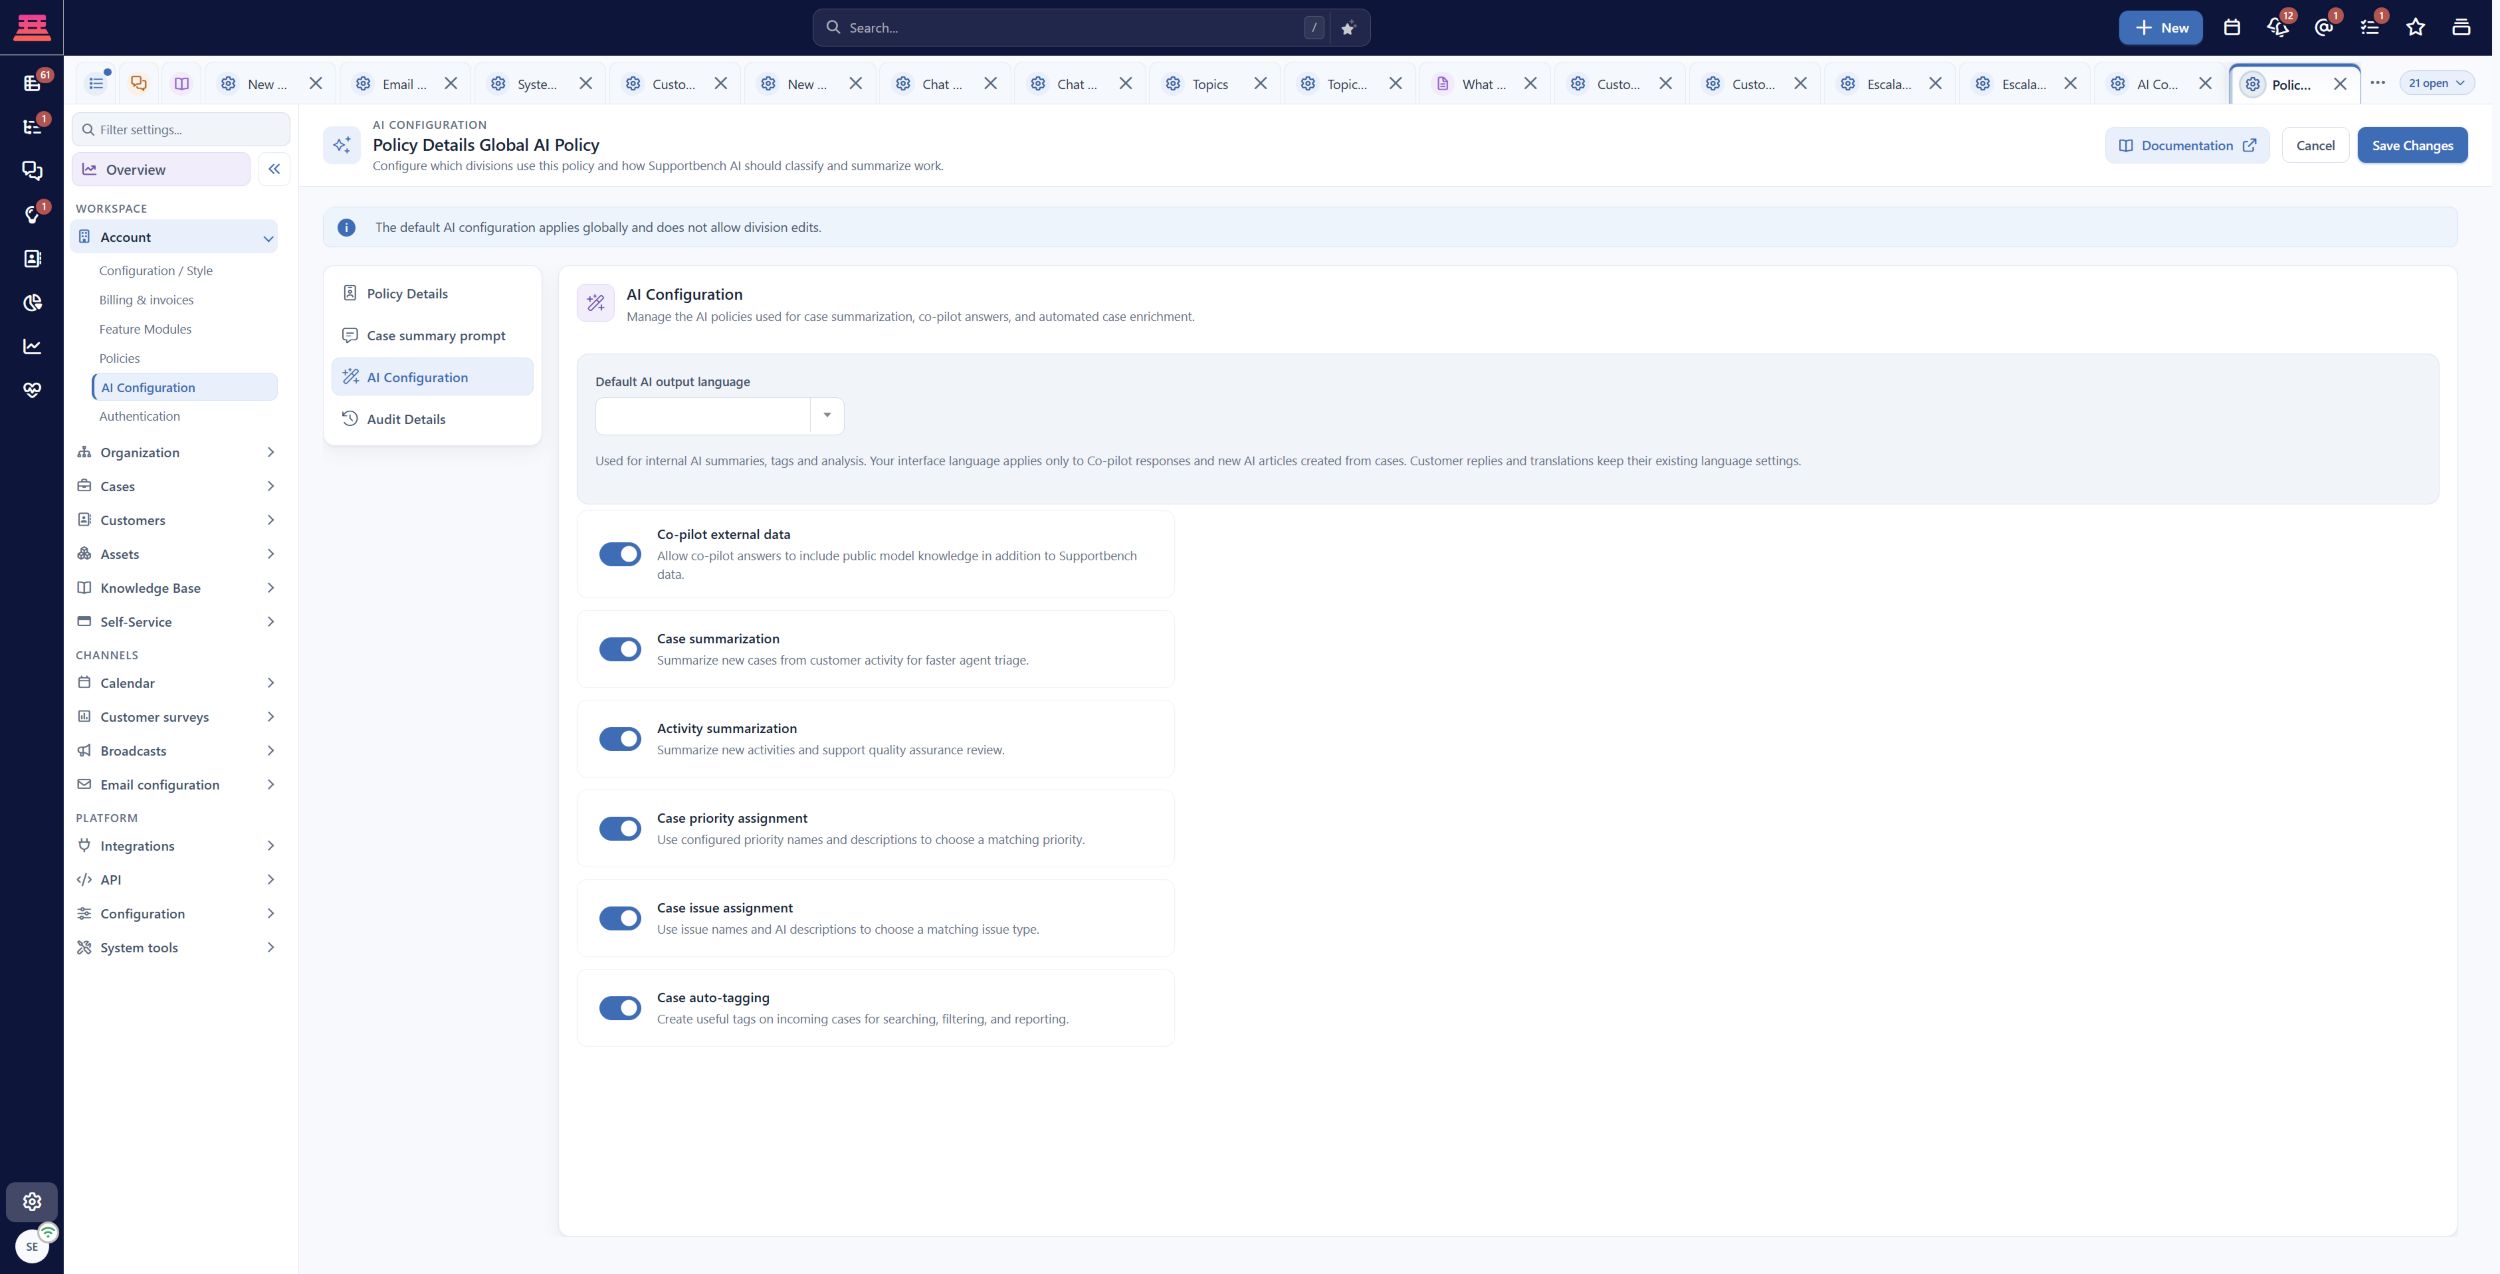Click the Cancel button
2500x1274 pixels.
pos(2315,145)
